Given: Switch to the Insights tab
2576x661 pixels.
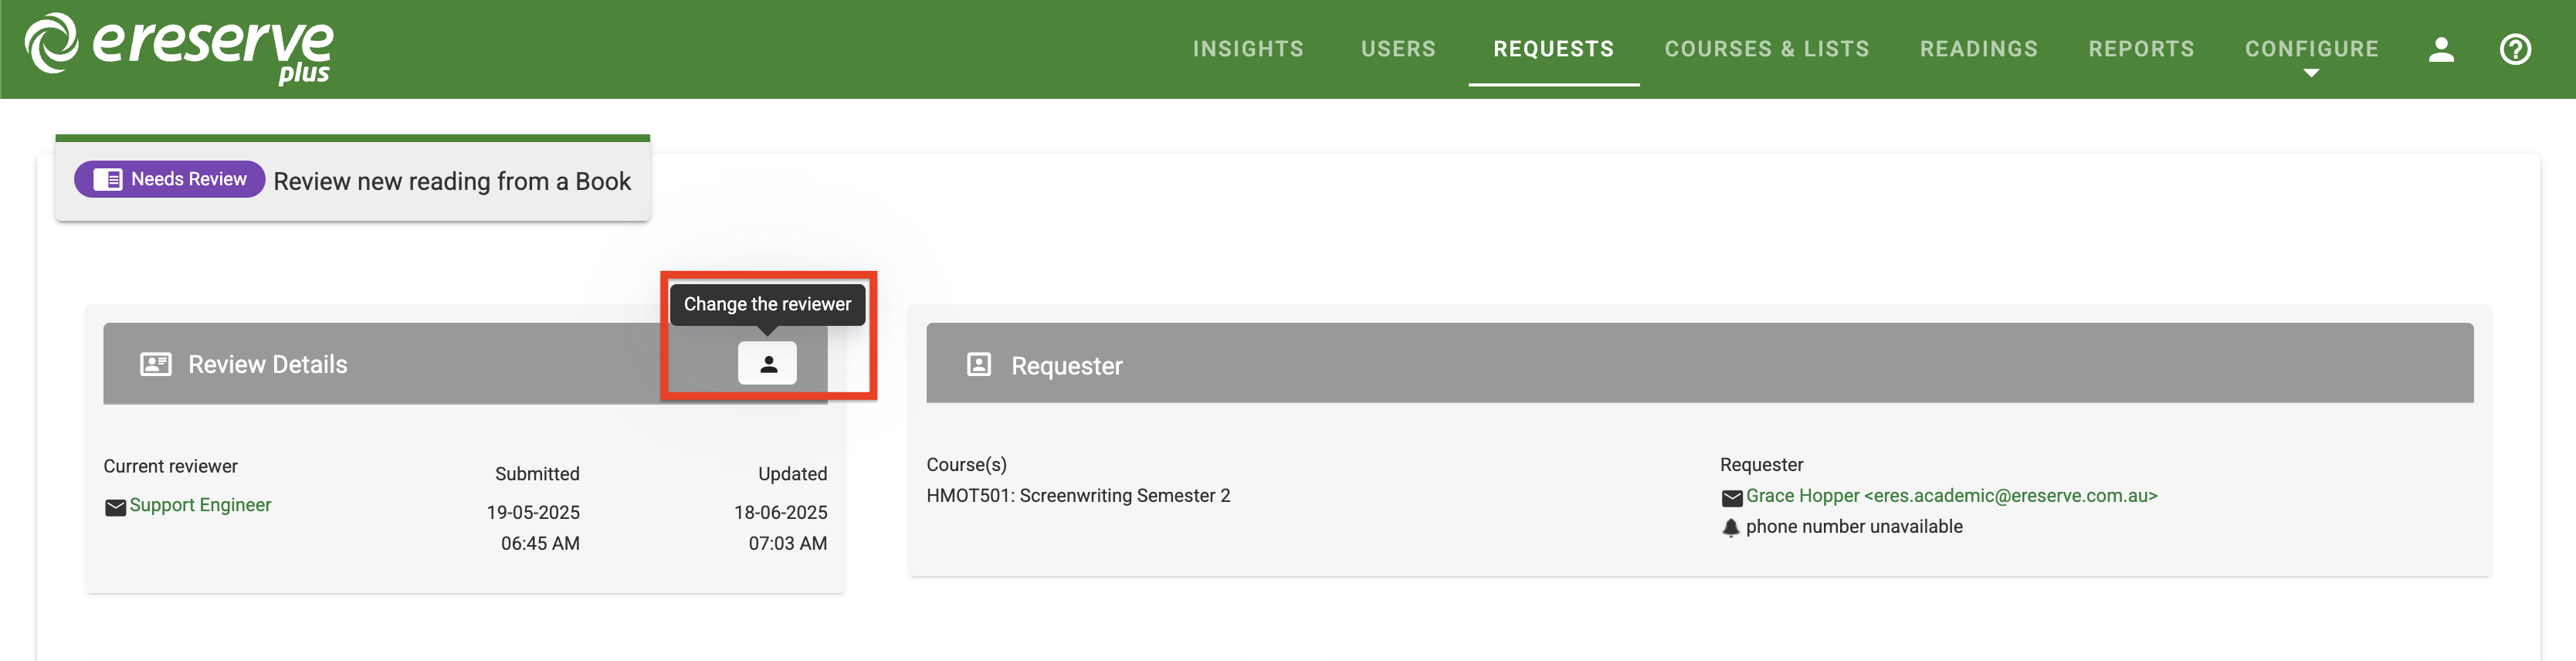Looking at the screenshot, I should click(1248, 48).
